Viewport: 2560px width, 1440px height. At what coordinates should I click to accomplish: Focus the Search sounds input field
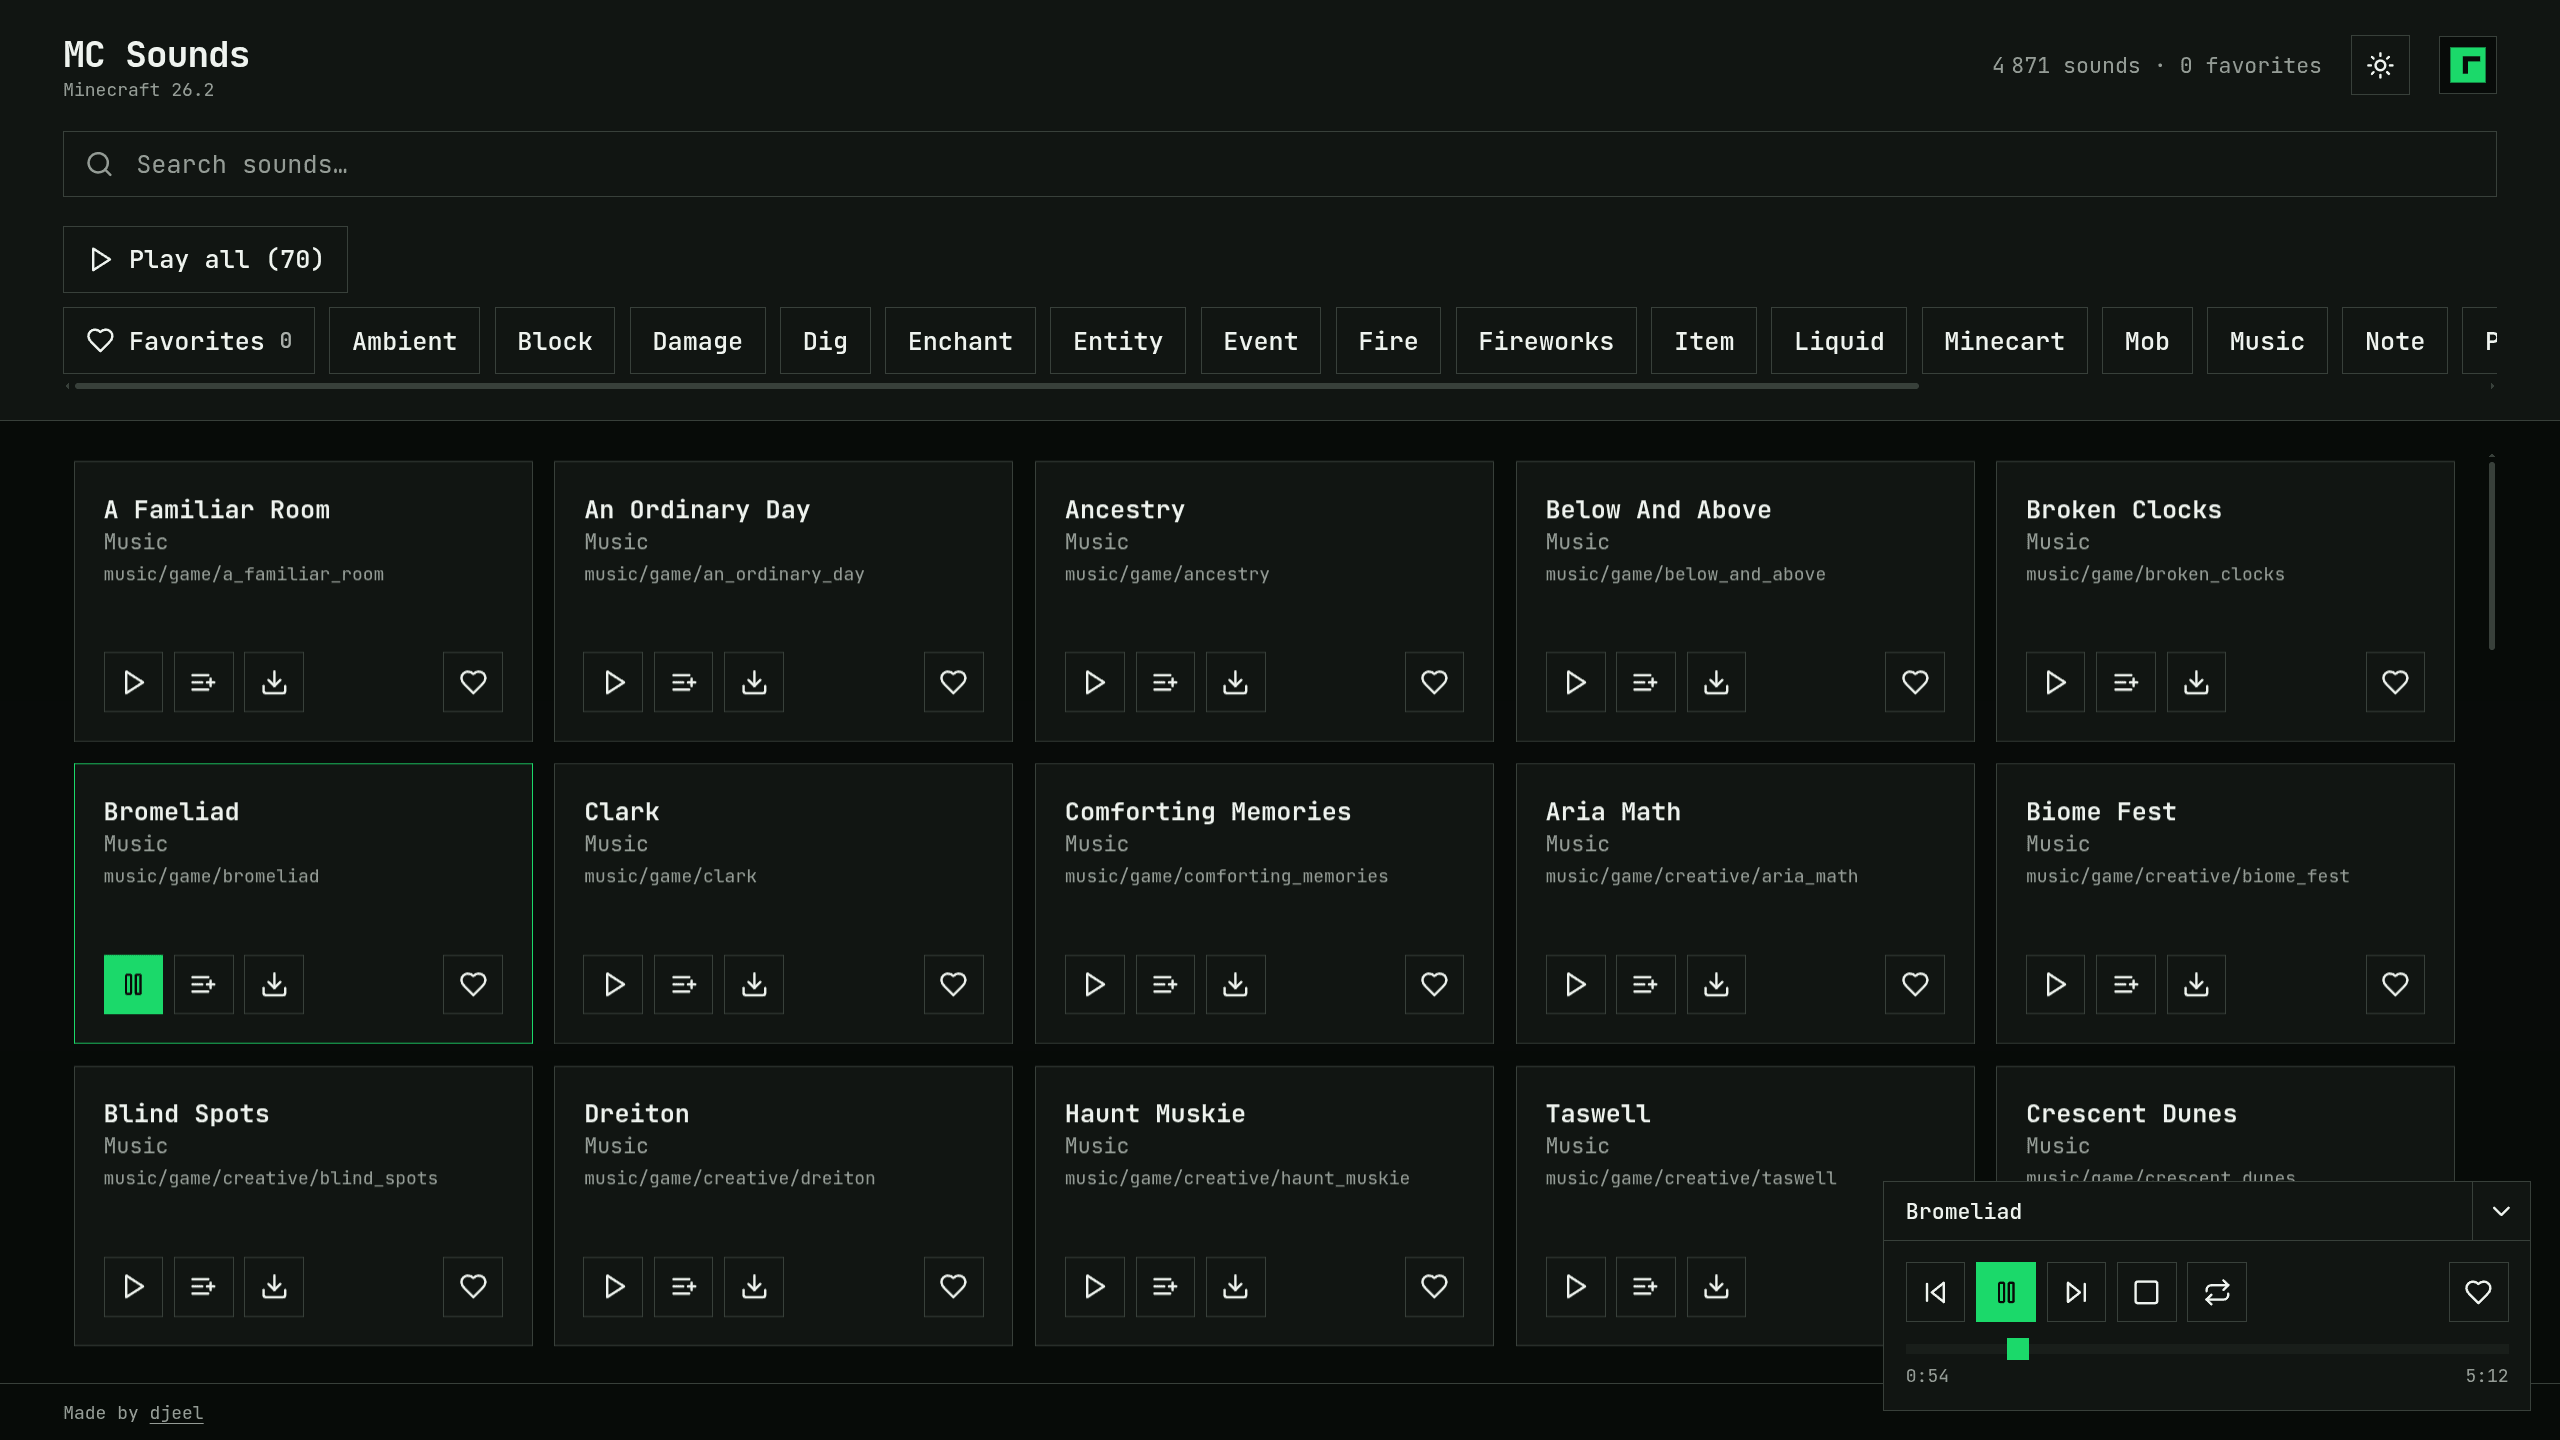coord(1280,164)
